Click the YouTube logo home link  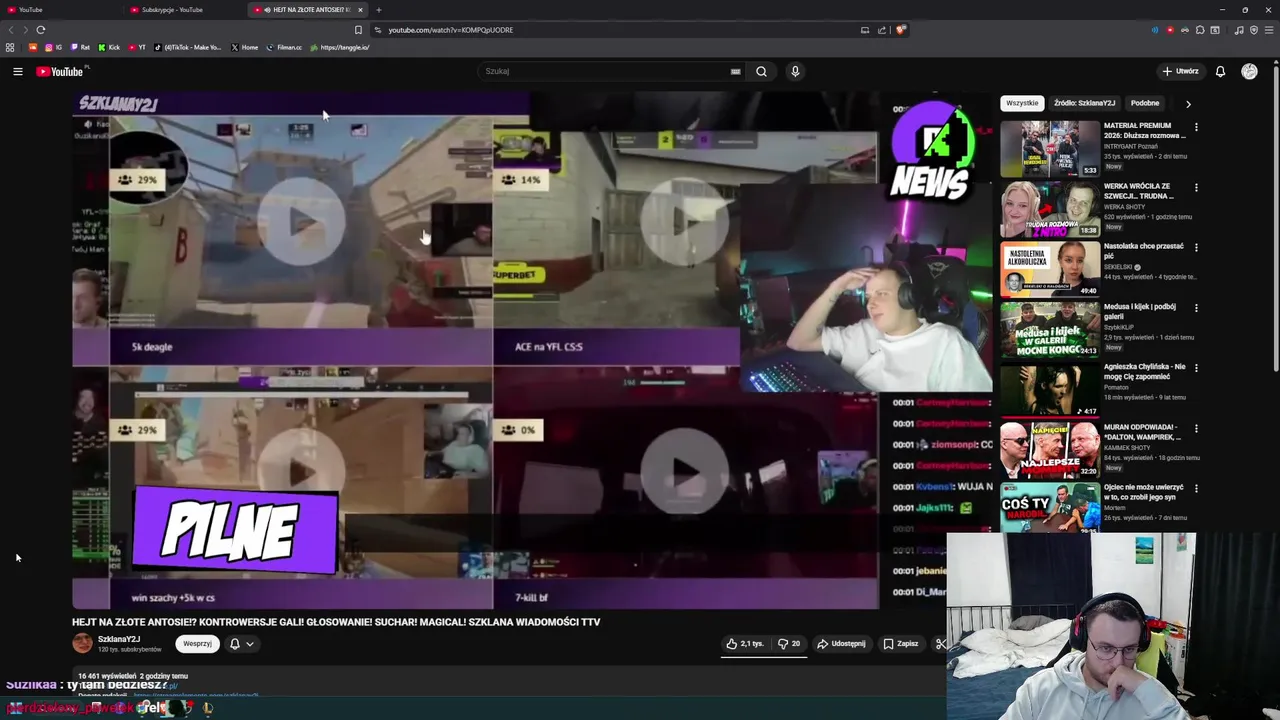(60, 71)
